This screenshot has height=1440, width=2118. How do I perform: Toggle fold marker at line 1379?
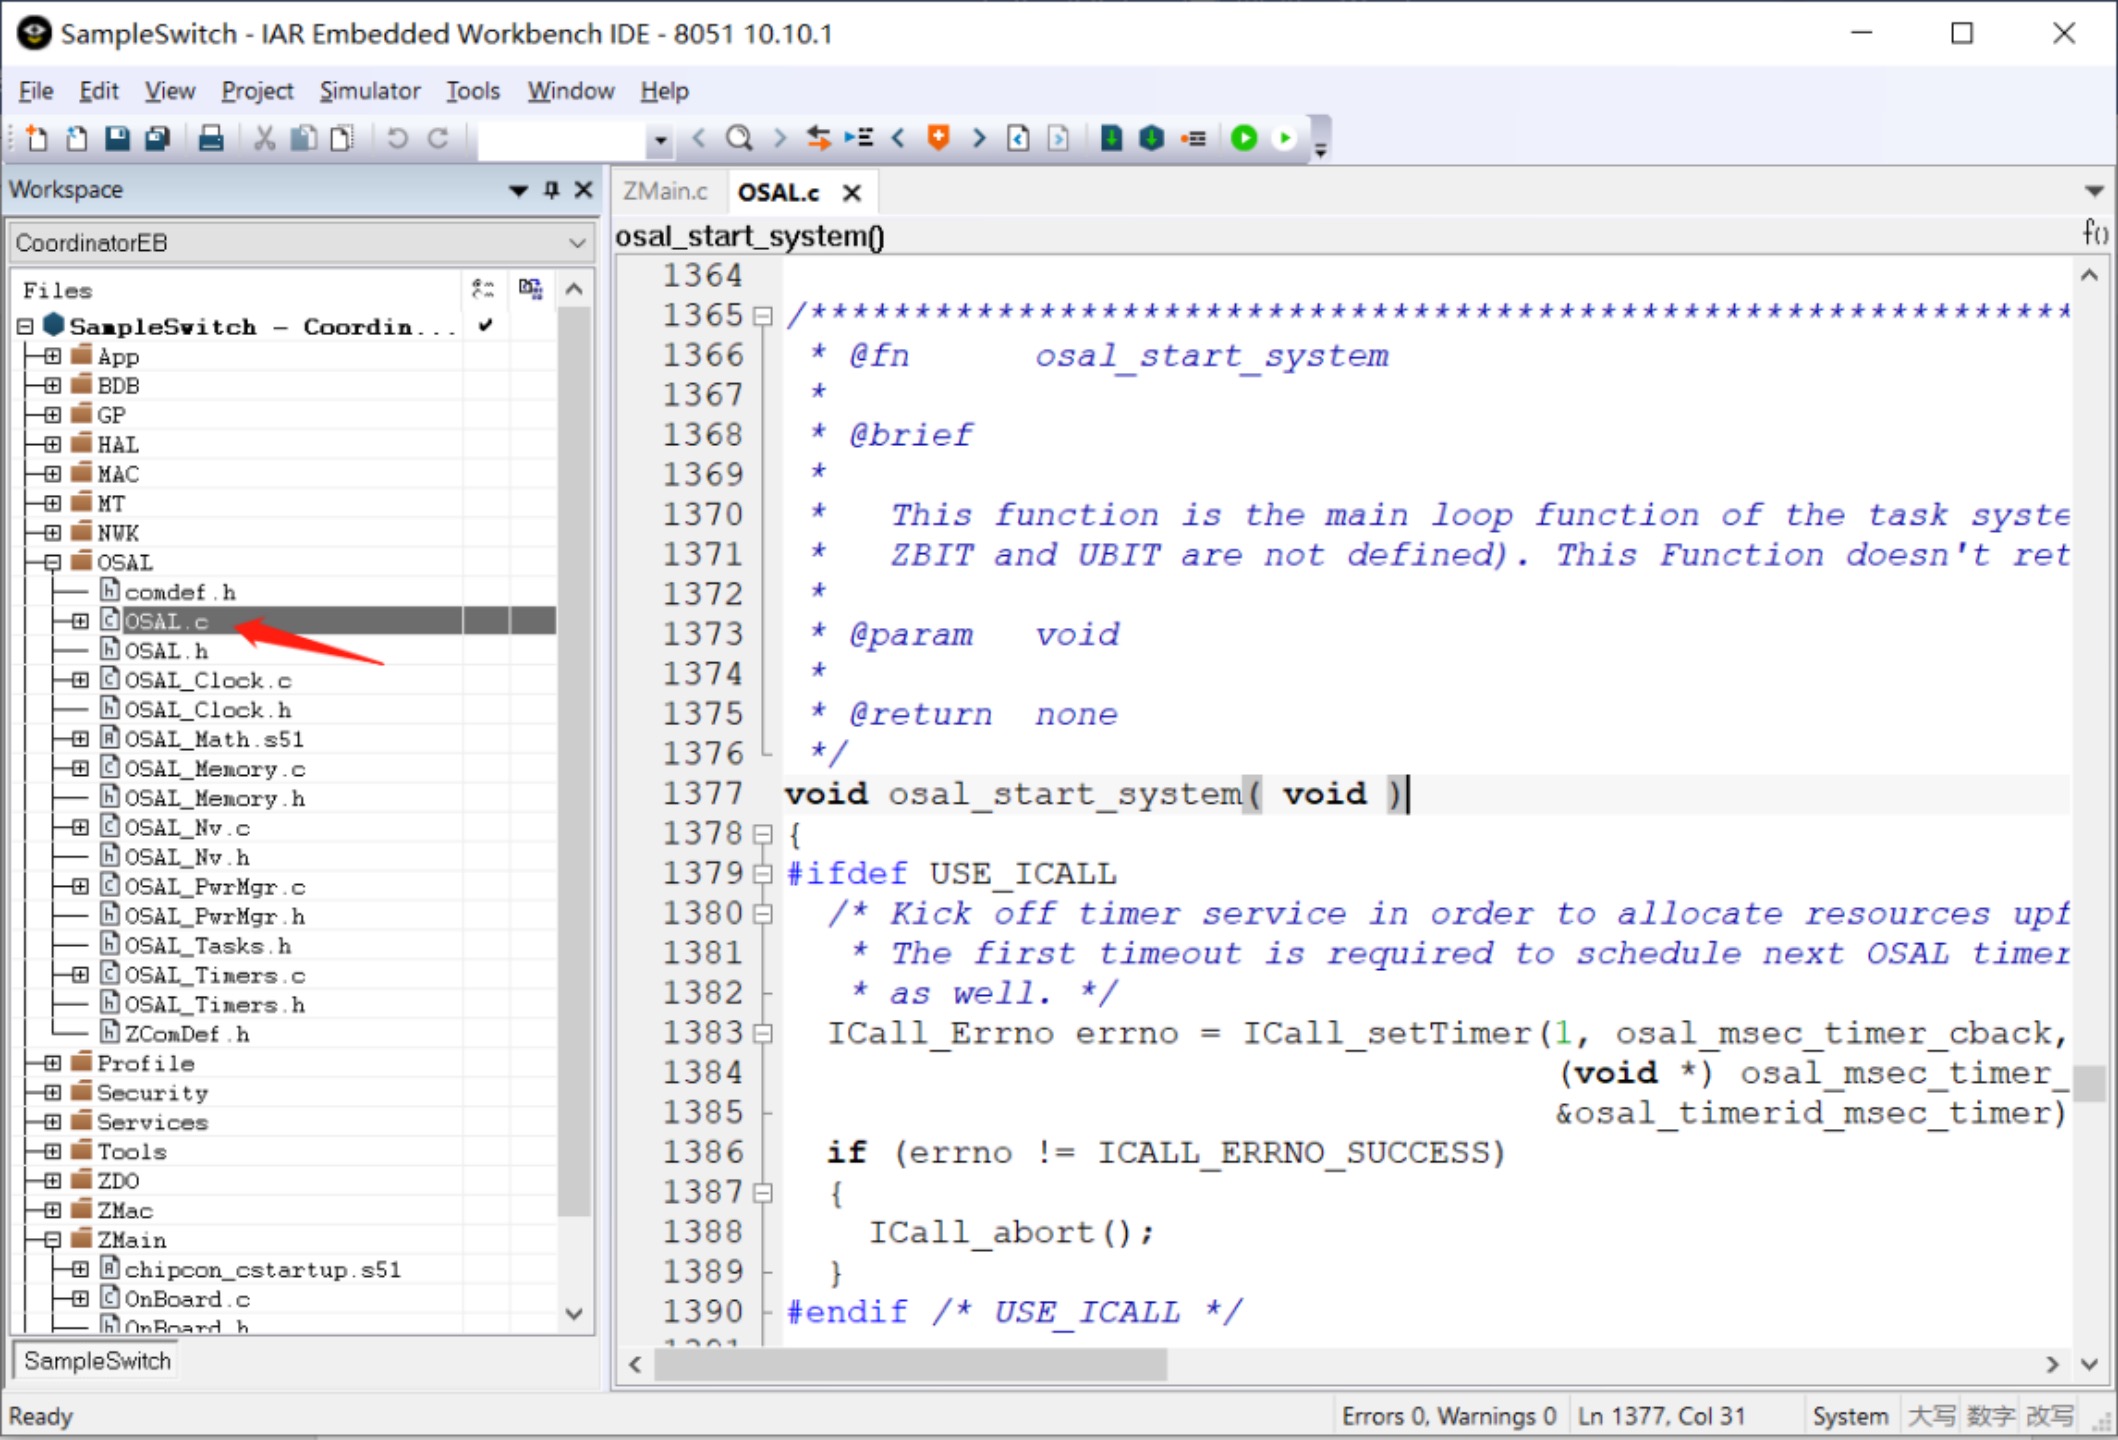pos(763,874)
